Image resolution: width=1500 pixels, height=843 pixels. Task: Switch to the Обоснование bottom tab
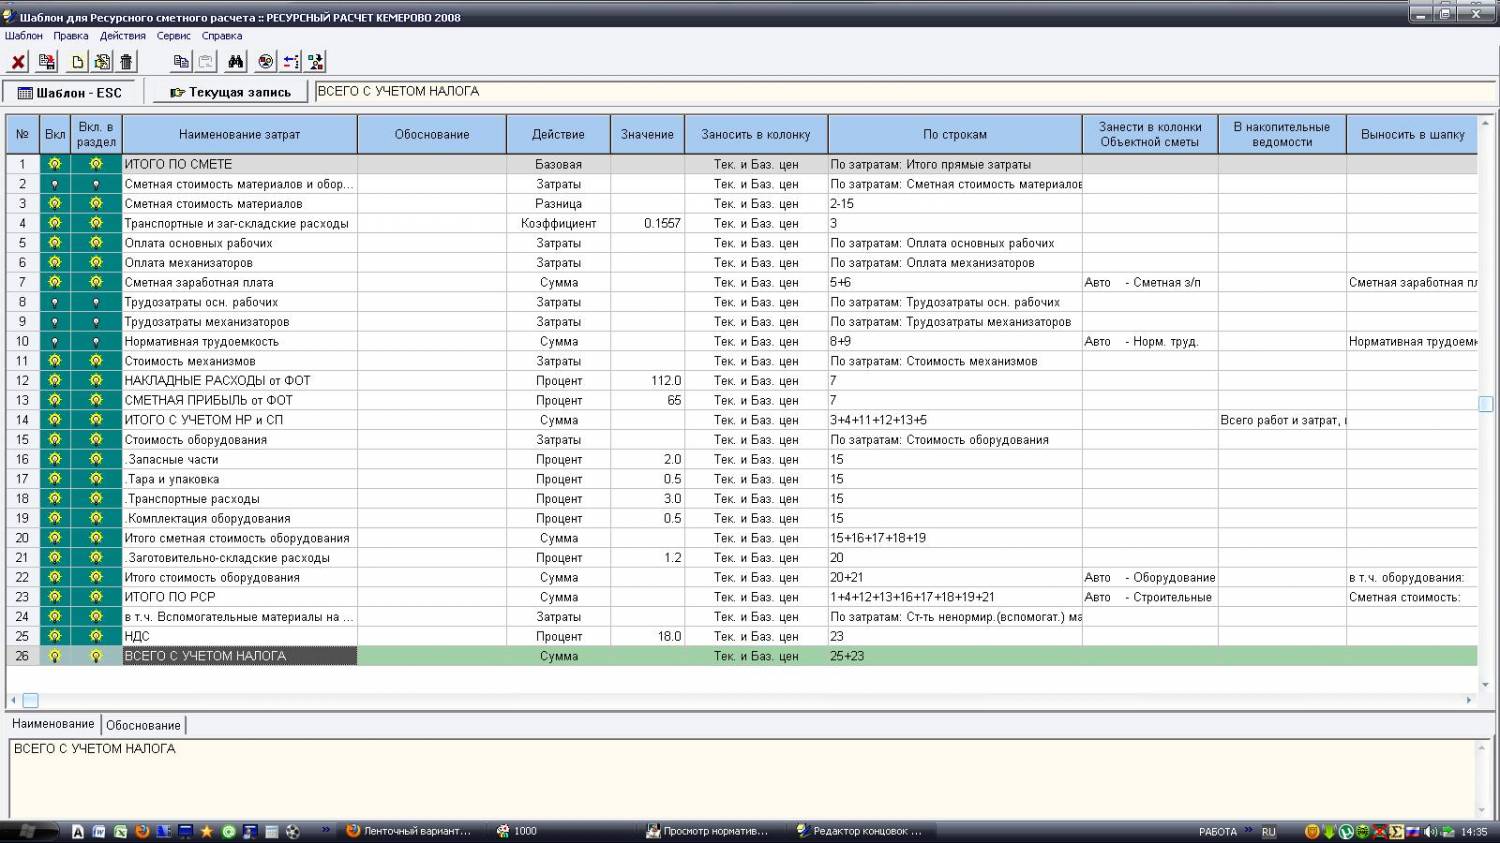pyautogui.click(x=143, y=725)
